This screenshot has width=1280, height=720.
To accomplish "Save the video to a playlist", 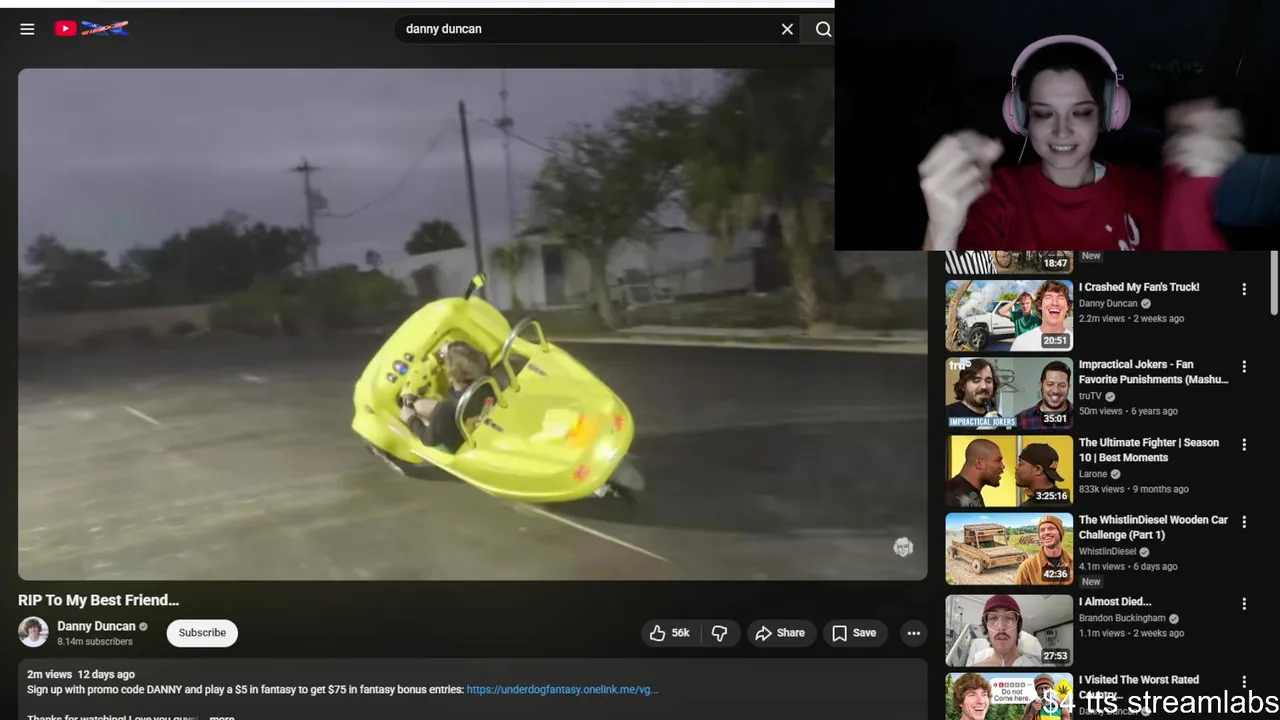I will pos(854,633).
